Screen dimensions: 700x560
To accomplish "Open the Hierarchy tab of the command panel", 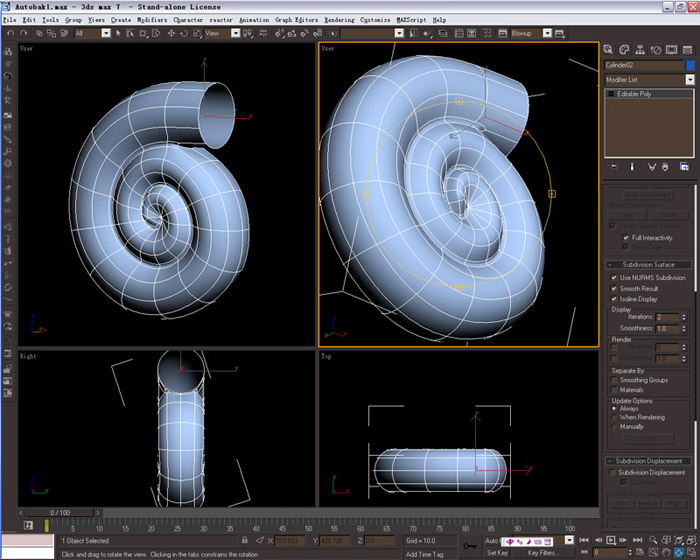I will tap(640, 50).
